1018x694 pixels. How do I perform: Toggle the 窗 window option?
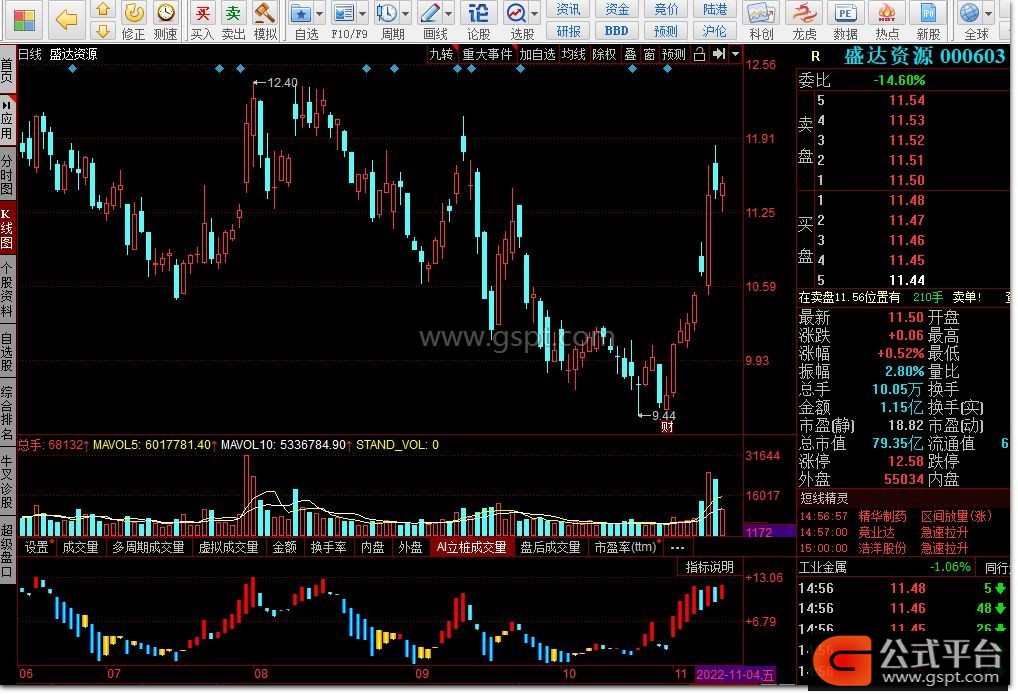[649, 55]
